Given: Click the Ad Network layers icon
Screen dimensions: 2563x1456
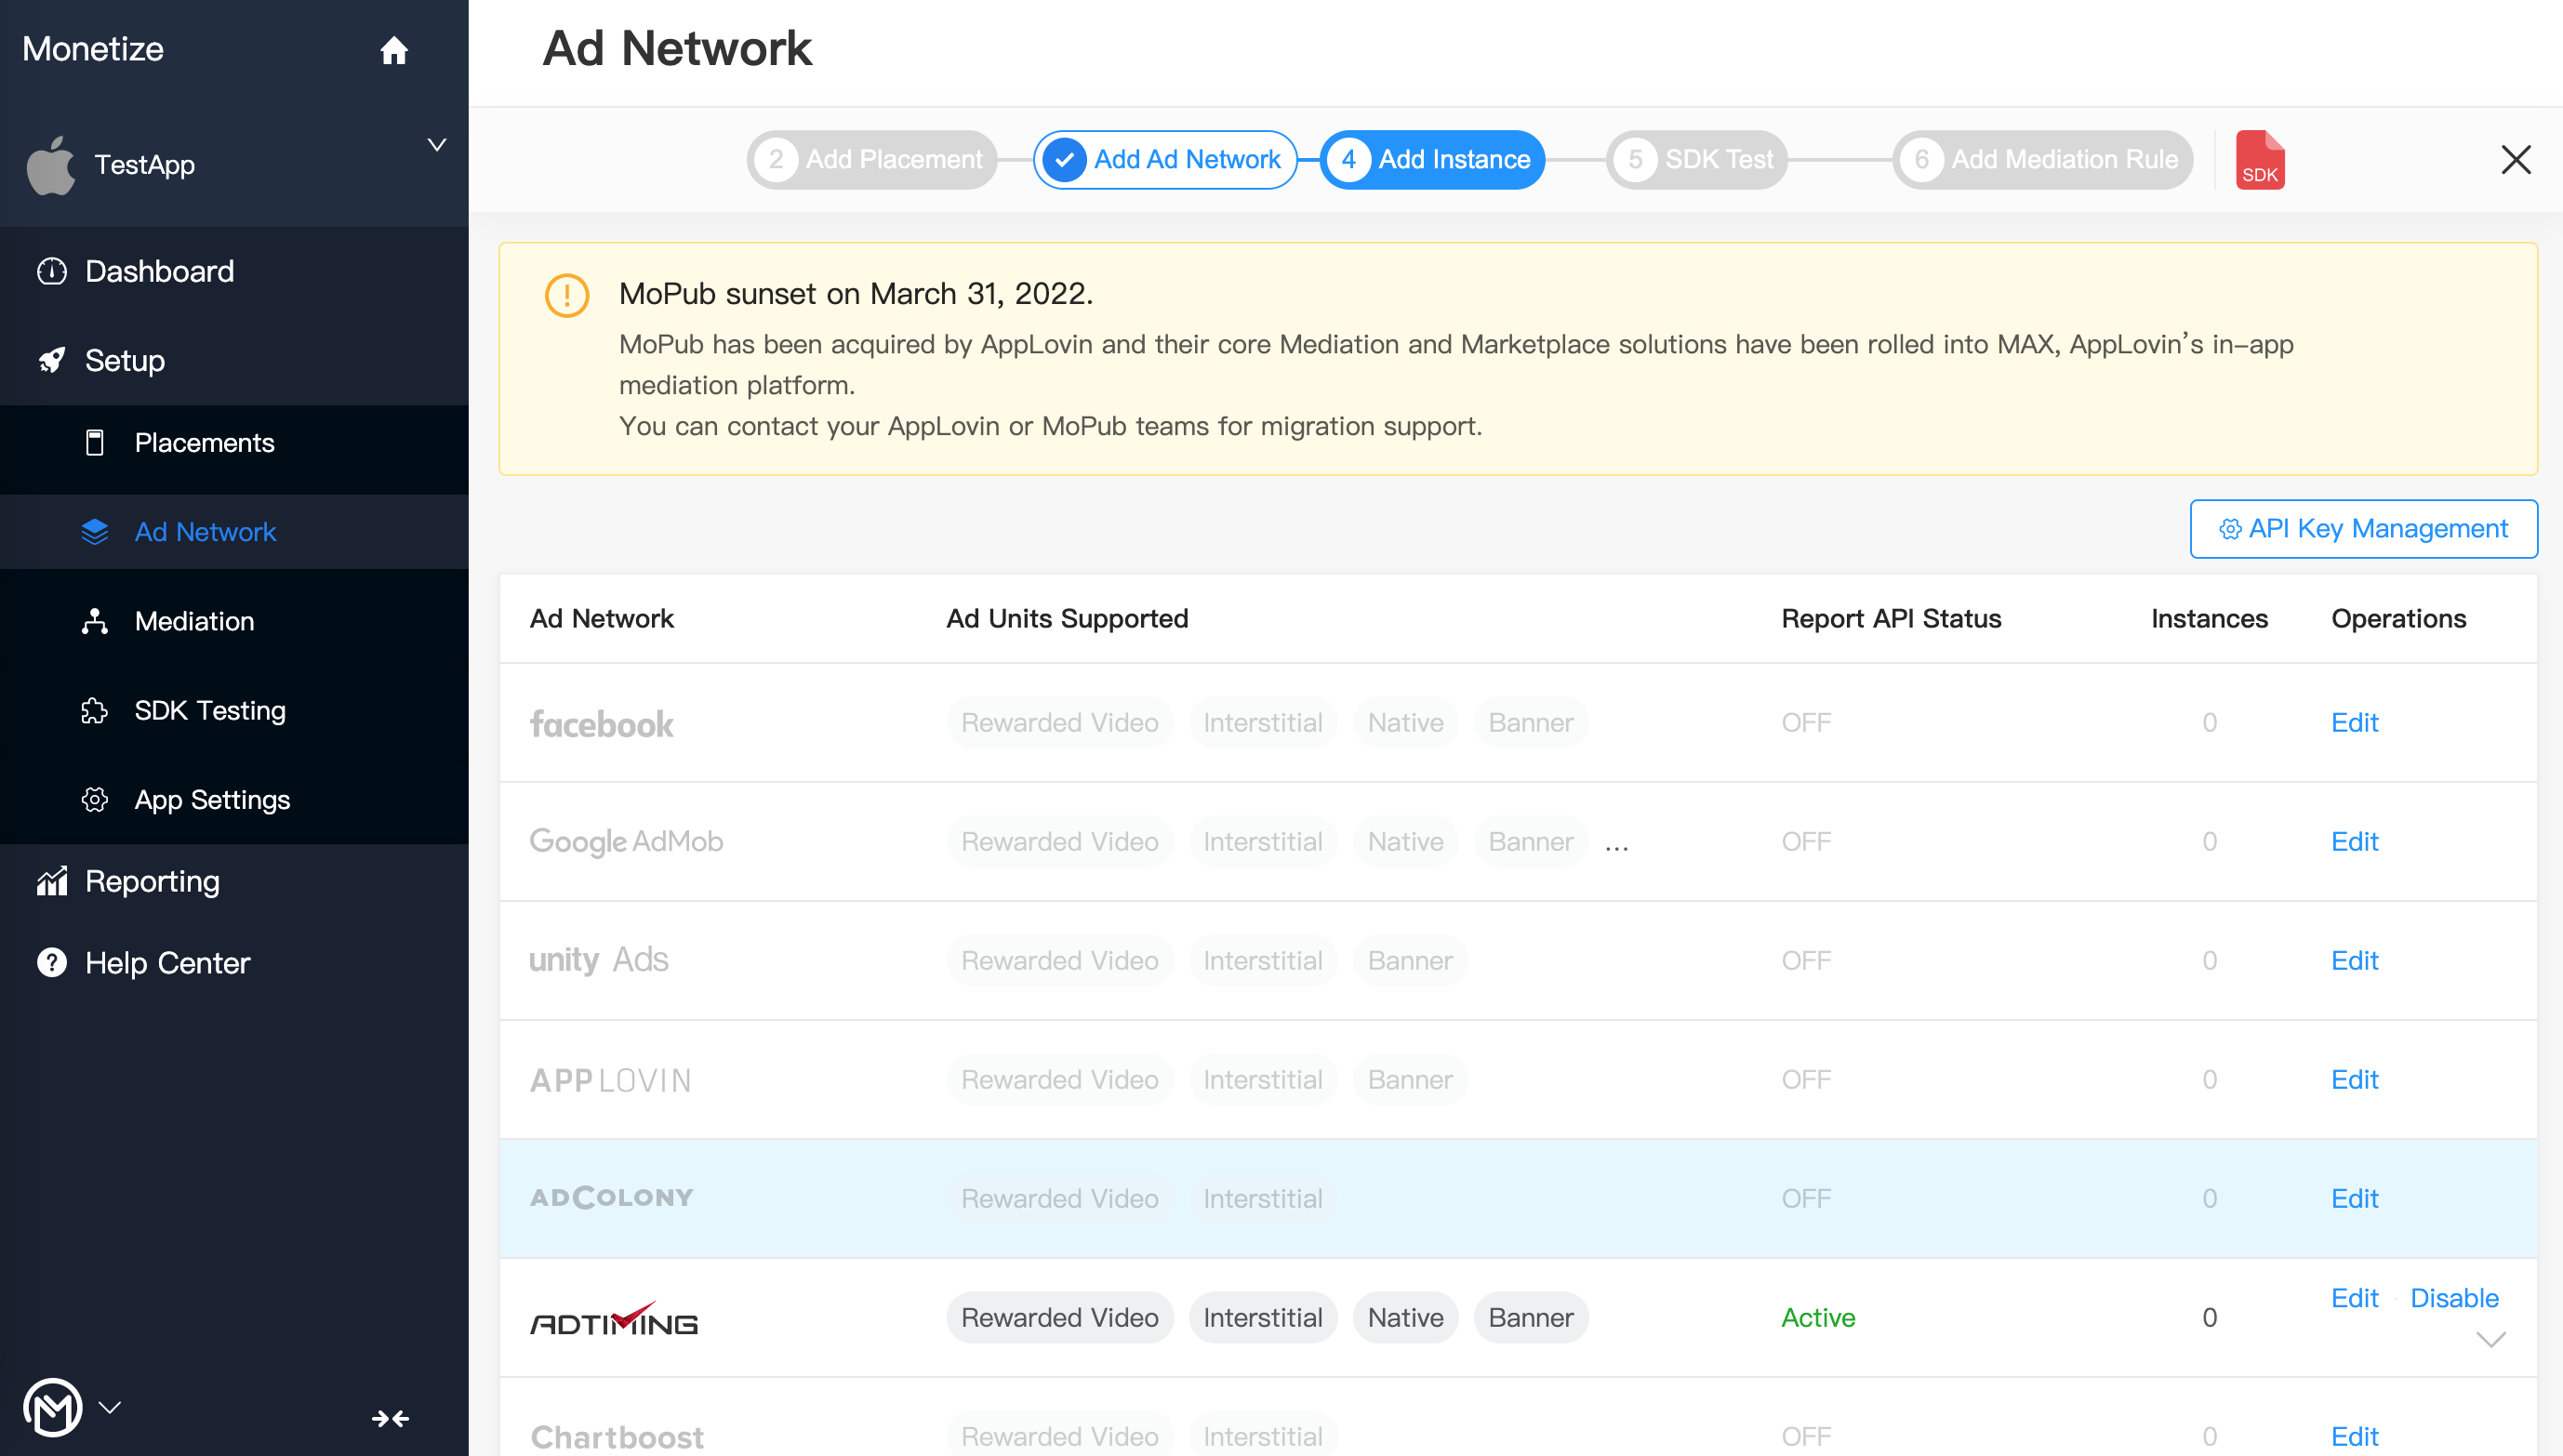Looking at the screenshot, I should (95, 532).
